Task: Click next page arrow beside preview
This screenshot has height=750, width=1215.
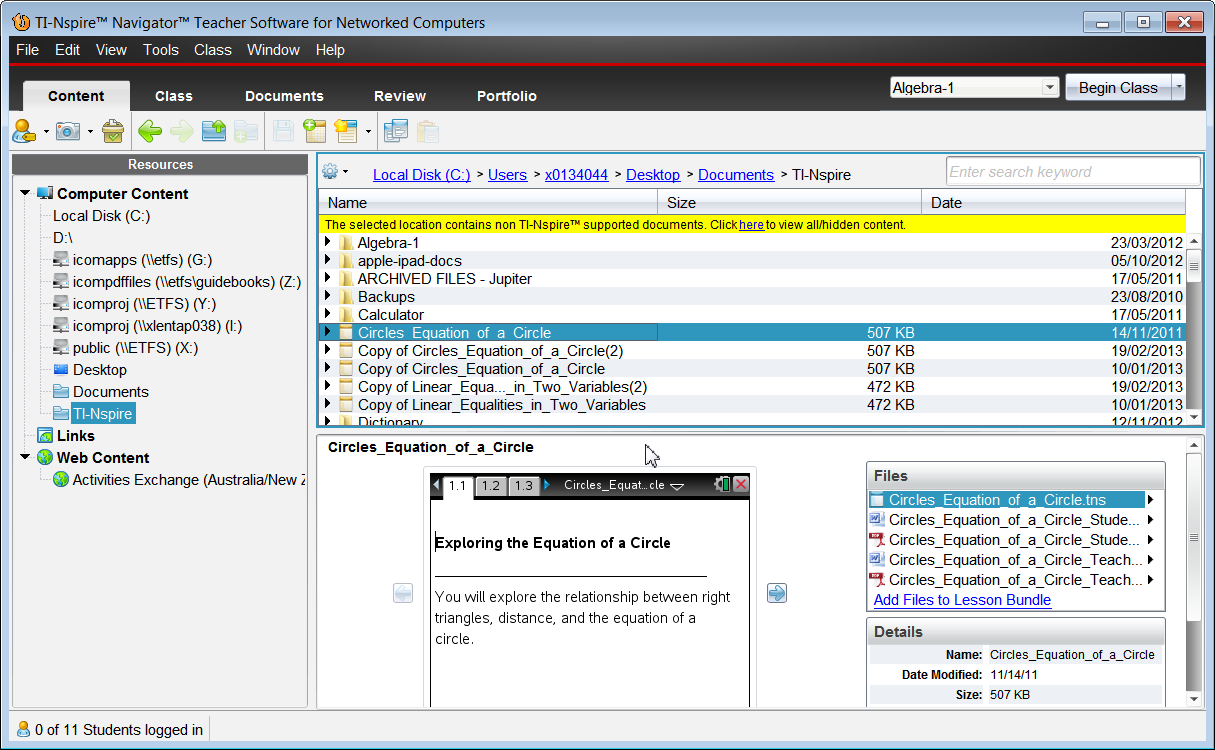Action: pos(777,594)
